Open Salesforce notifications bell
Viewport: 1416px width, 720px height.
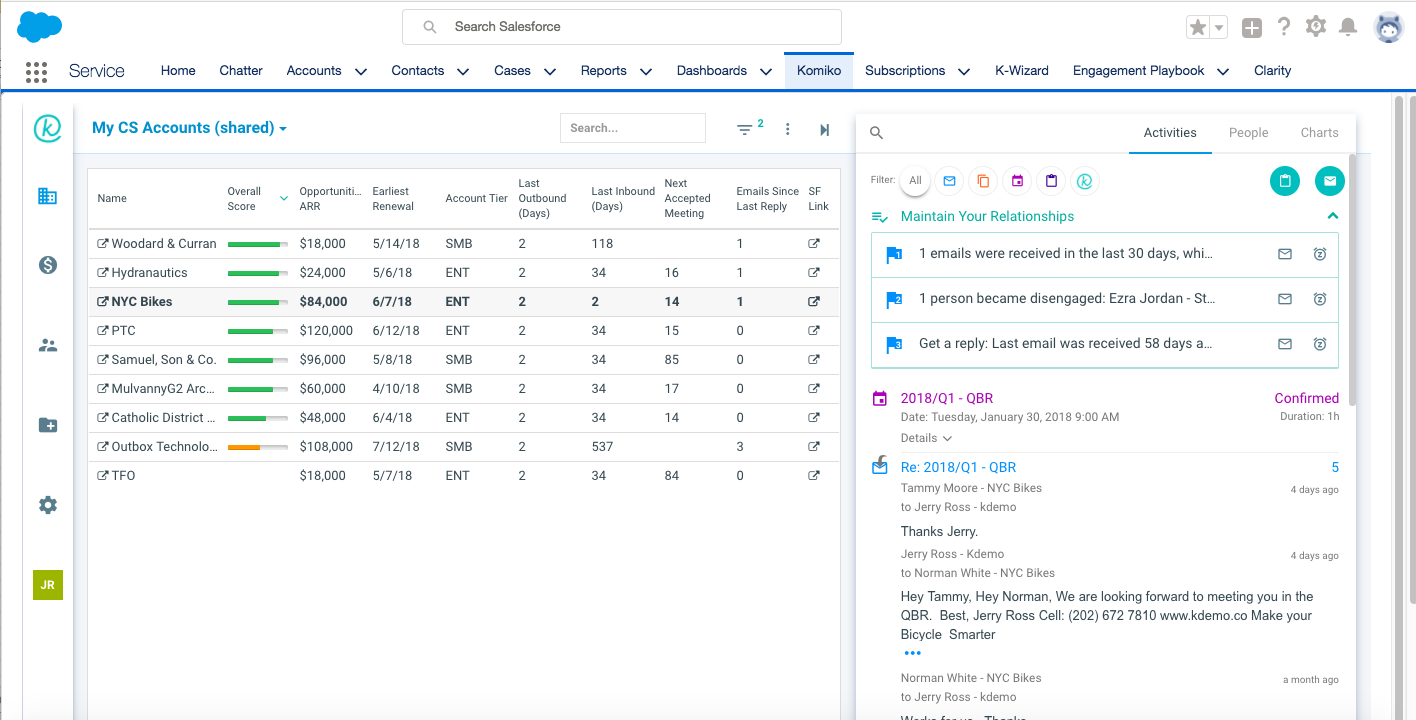point(1350,26)
